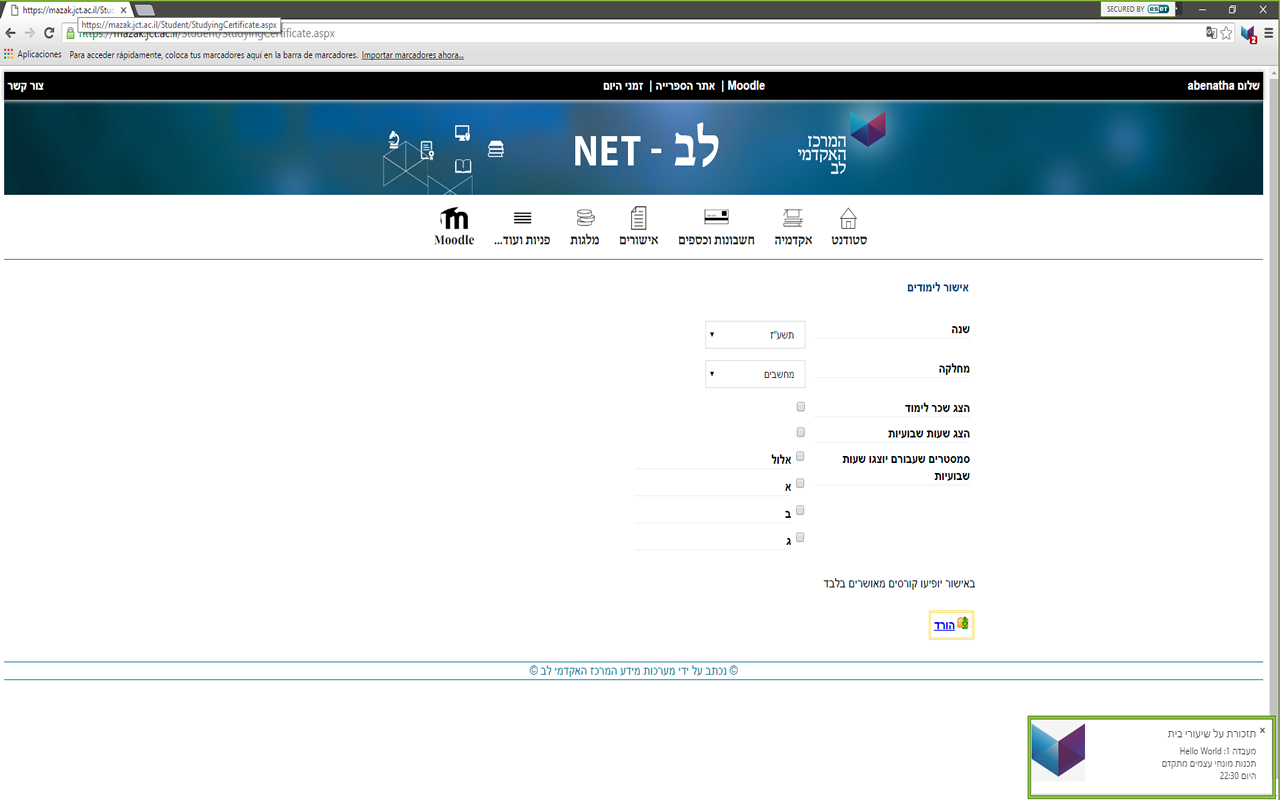Click the notification cube logo
This screenshot has height=800, width=1280.
pyautogui.click(x=1058, y=751)
